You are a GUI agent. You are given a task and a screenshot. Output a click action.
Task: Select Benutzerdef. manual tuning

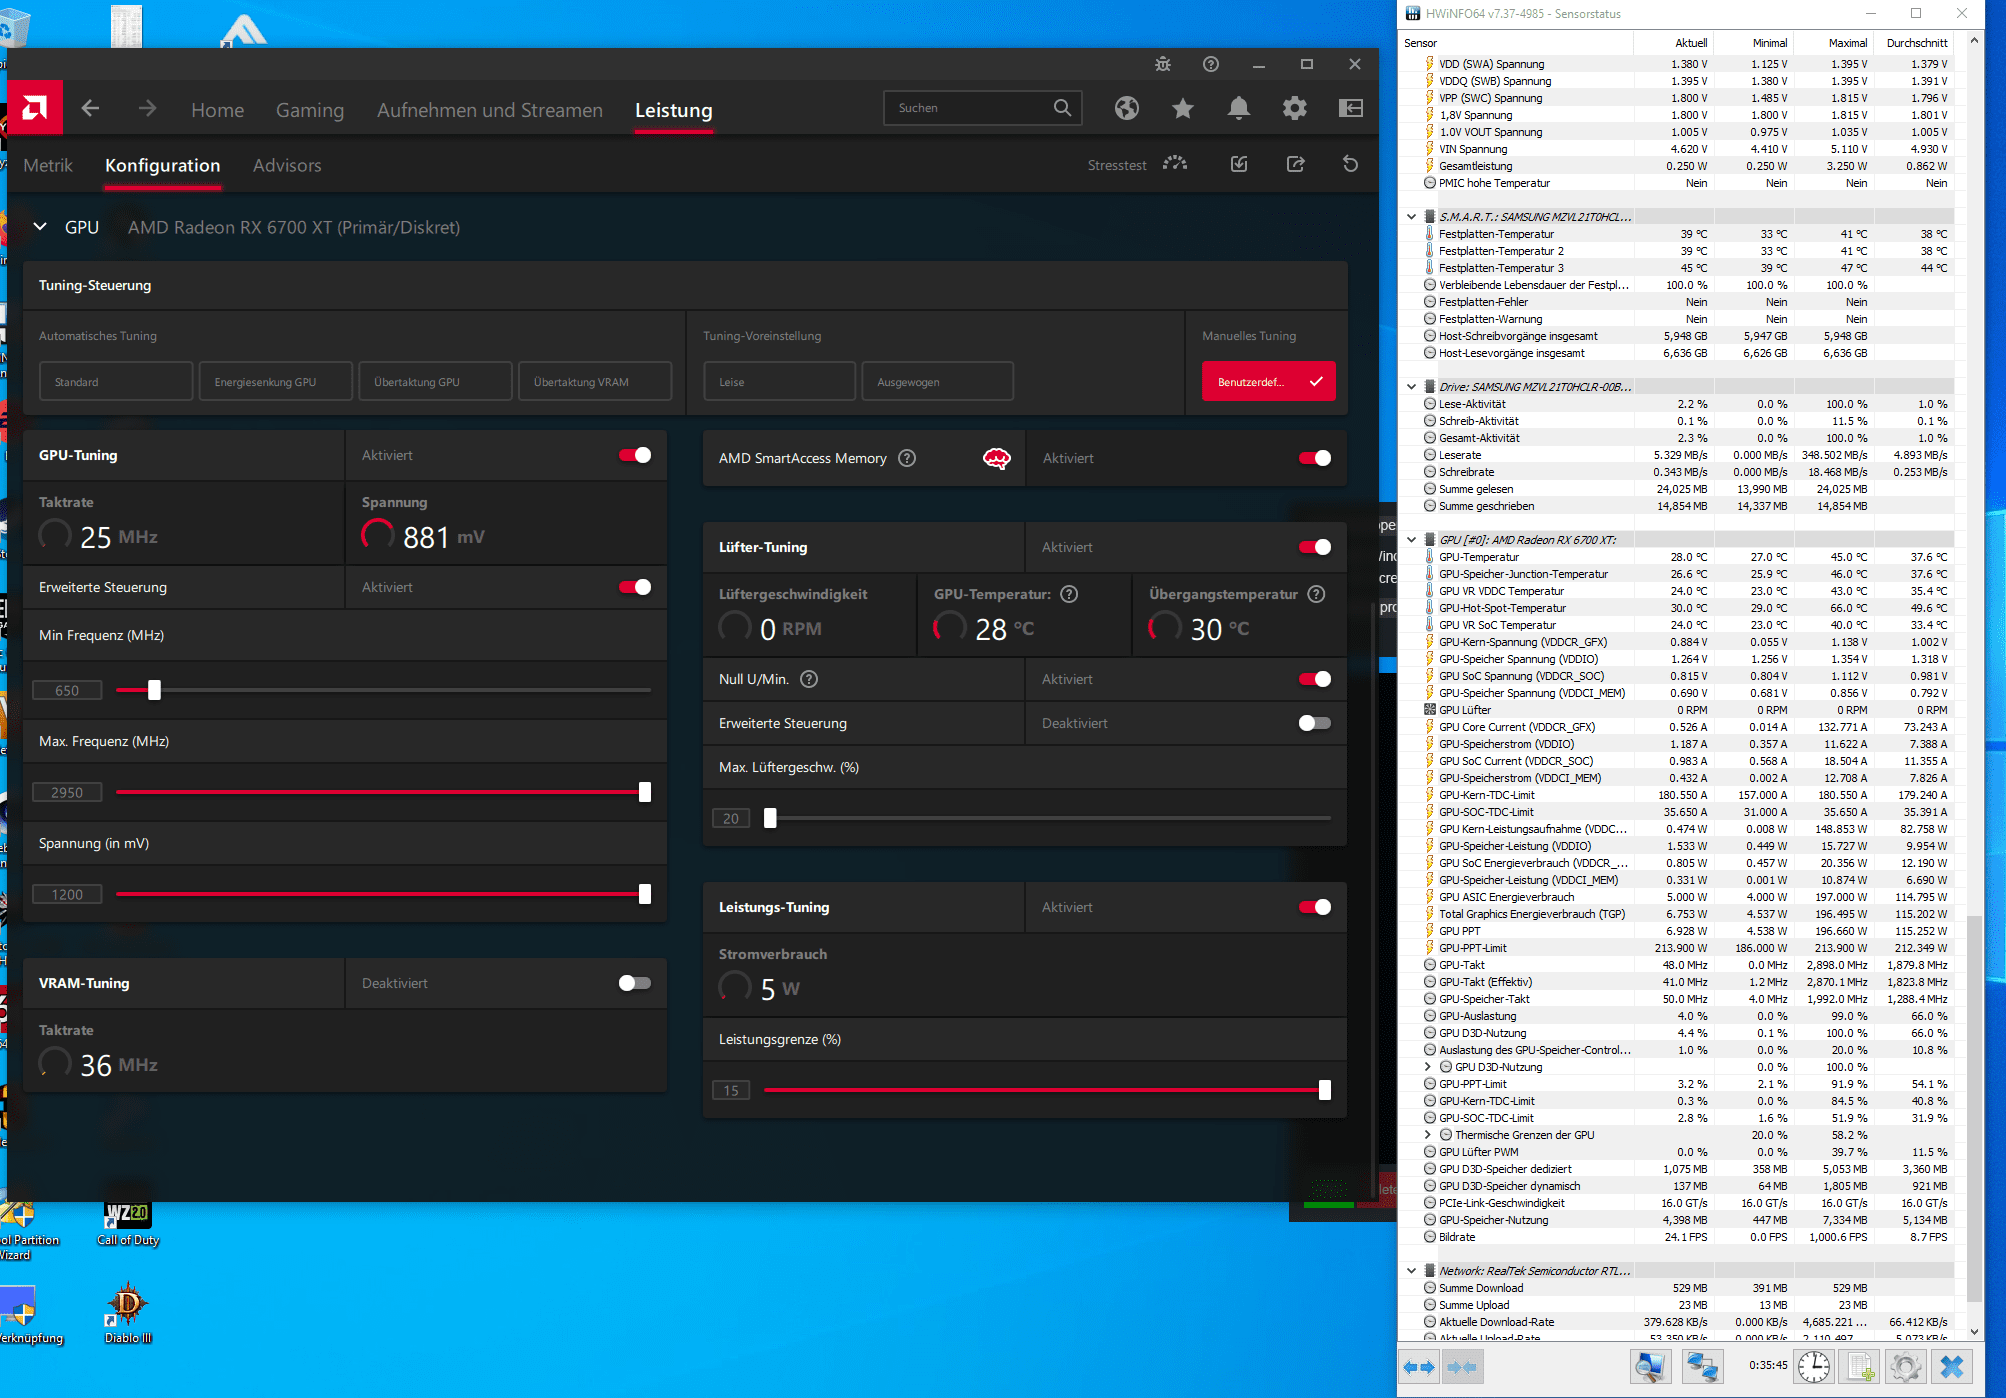(1268, 382)
